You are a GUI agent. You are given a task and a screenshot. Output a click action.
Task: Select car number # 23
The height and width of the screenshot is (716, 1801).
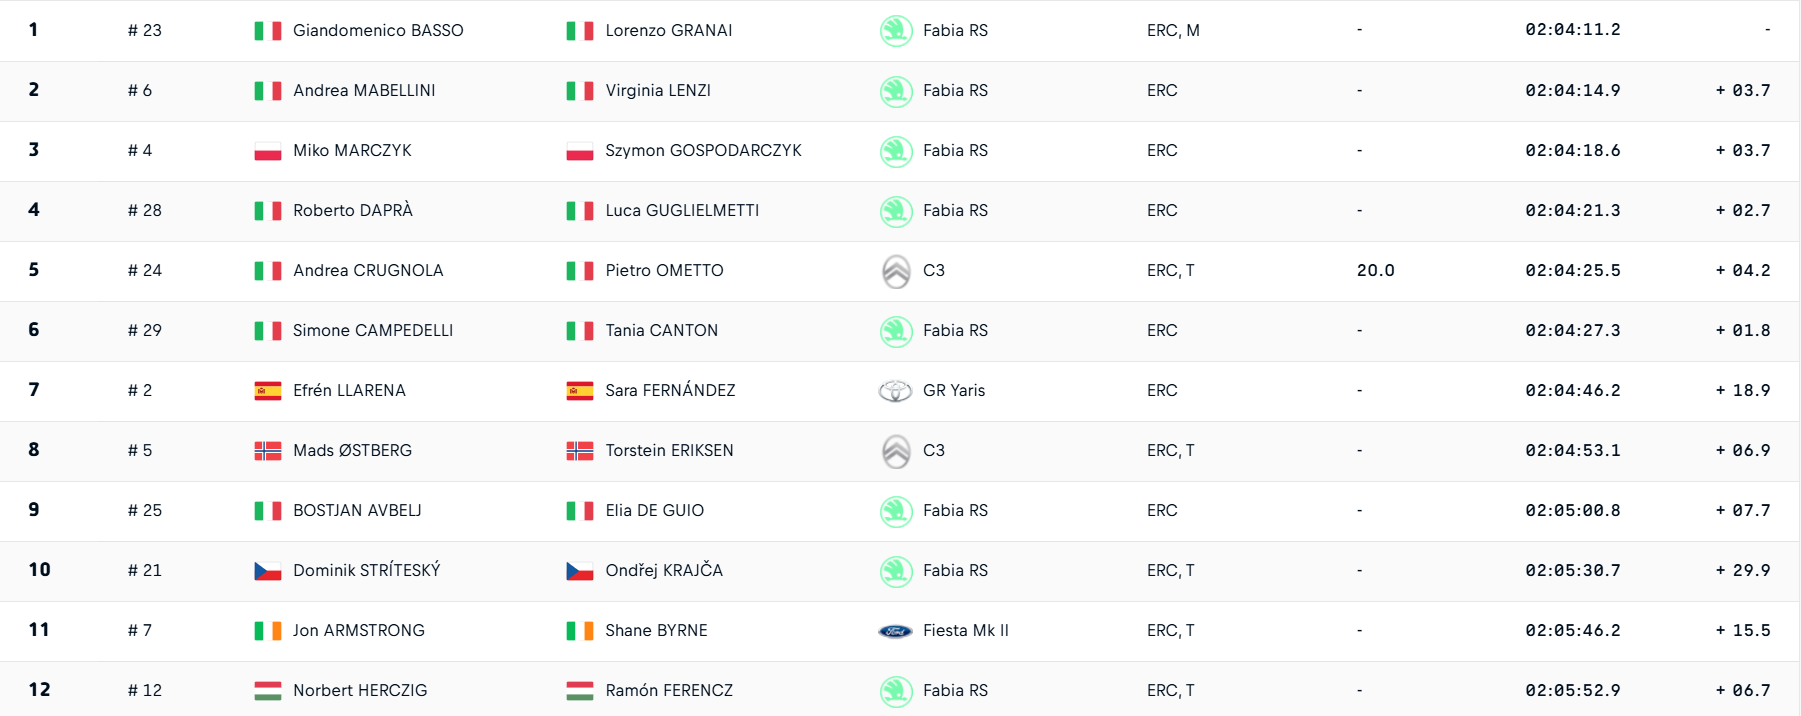coord(145,30)
